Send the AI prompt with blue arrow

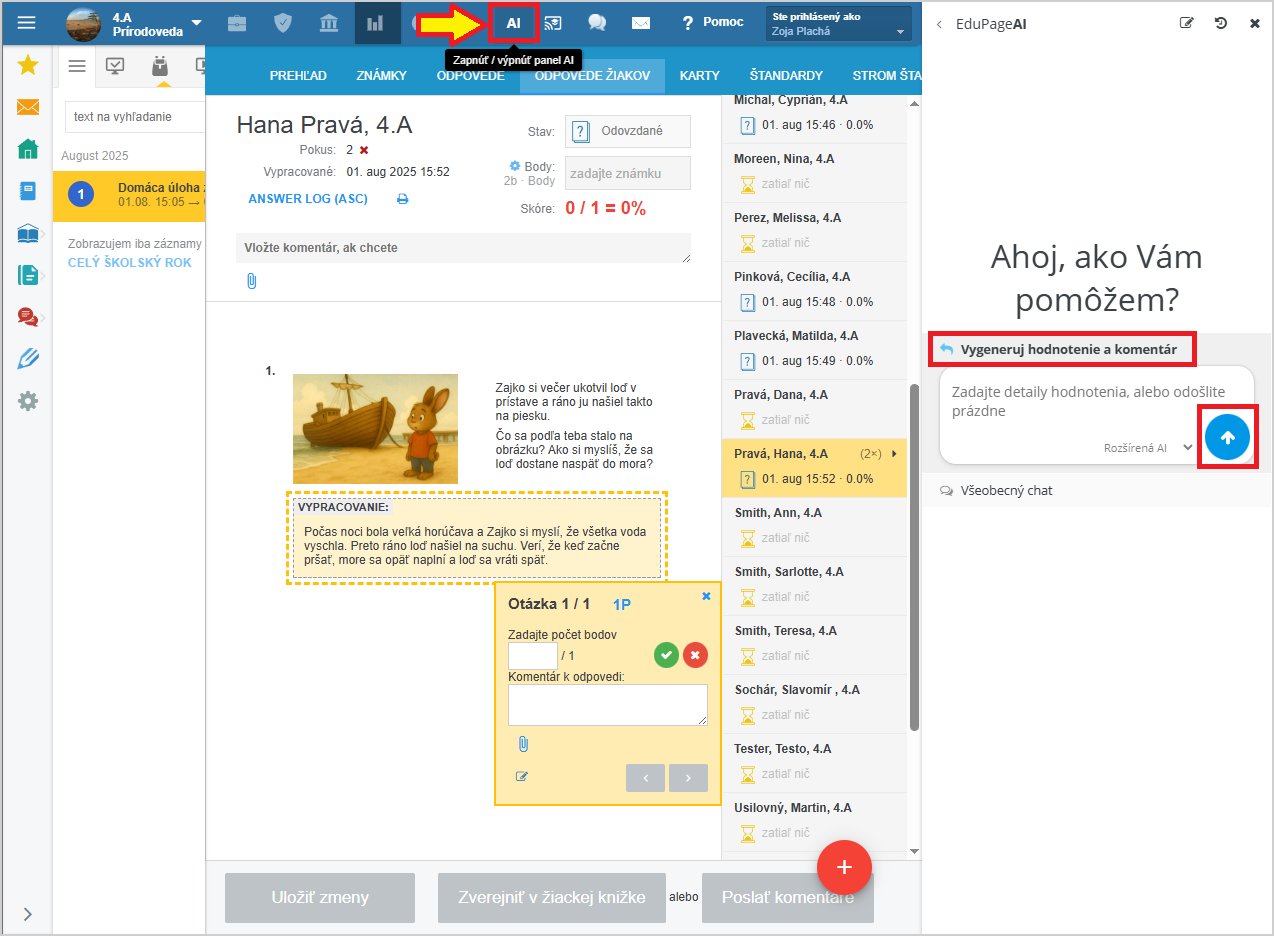point(1228,437)
